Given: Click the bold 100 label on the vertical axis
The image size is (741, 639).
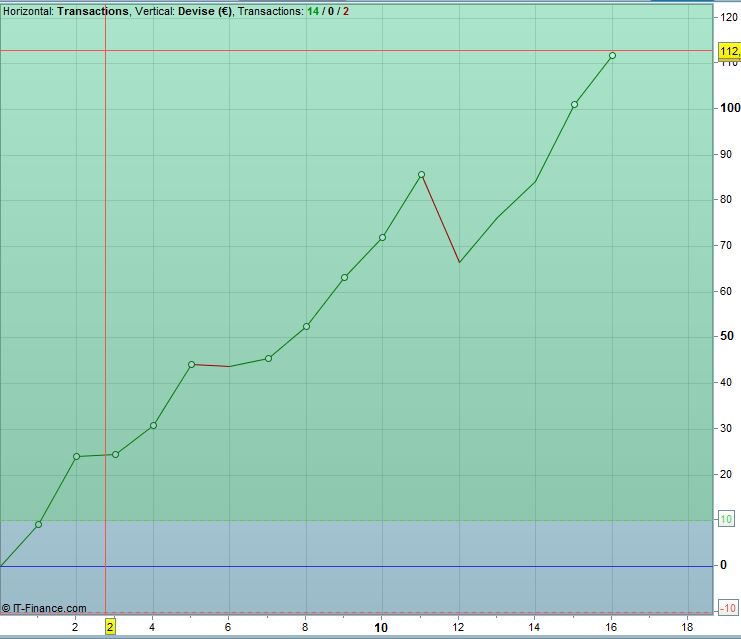Looking at the screenshot, I should click(x=730, y=108).
